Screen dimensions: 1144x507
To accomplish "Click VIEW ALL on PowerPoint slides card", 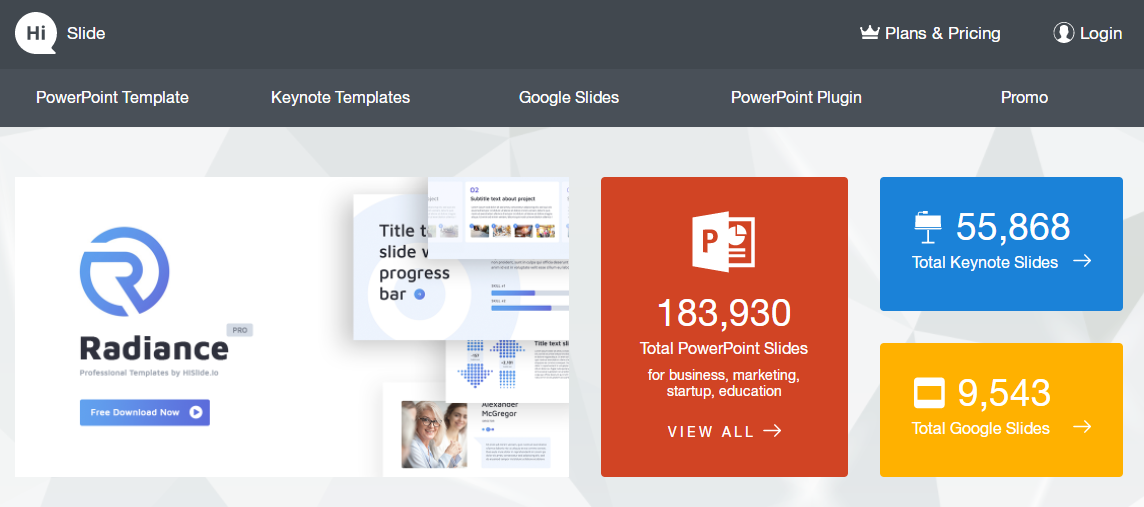I will click(x=724, y=431).
